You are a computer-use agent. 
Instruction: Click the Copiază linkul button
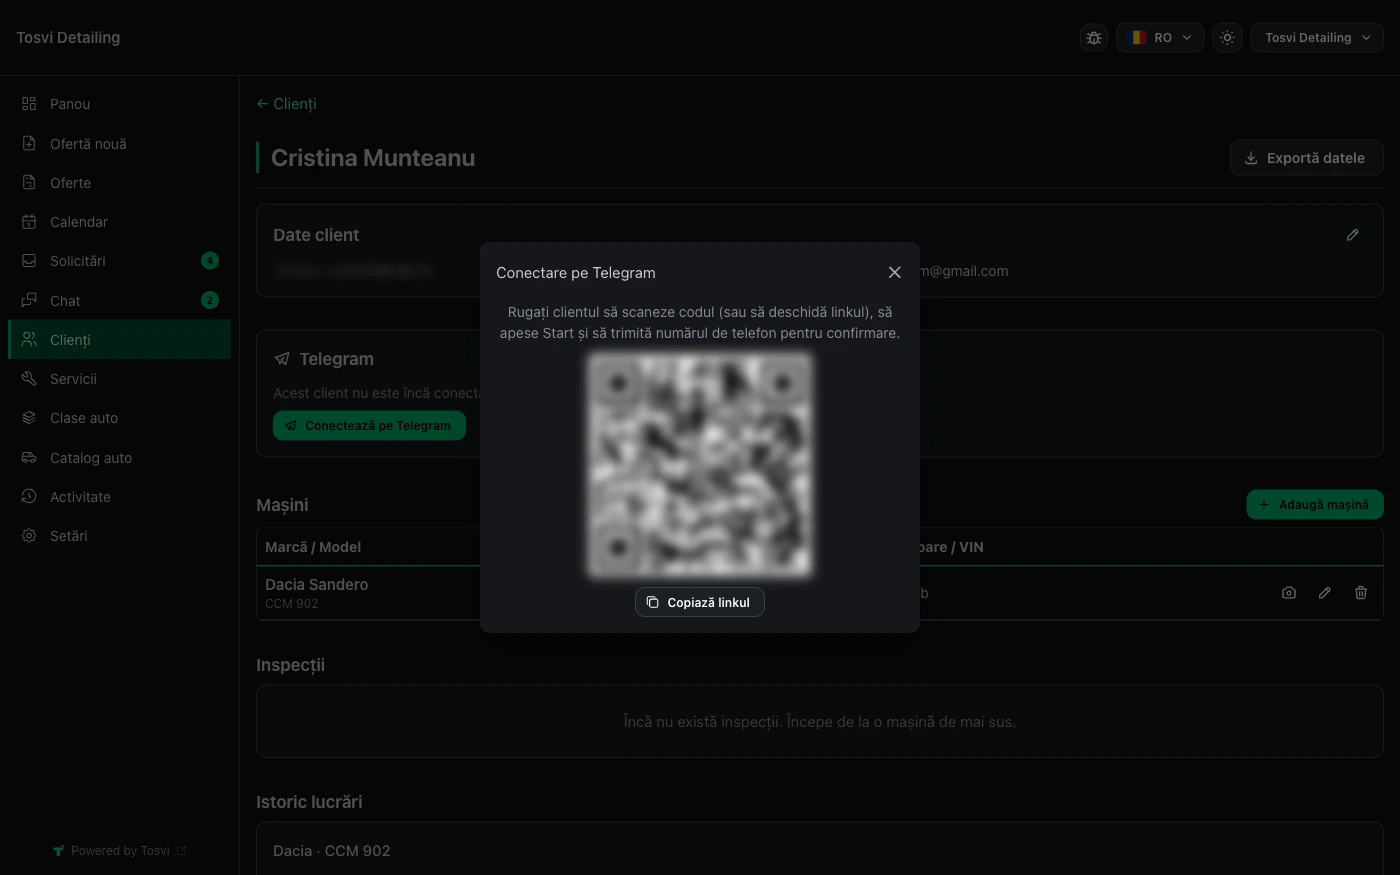tap(700, 602)
